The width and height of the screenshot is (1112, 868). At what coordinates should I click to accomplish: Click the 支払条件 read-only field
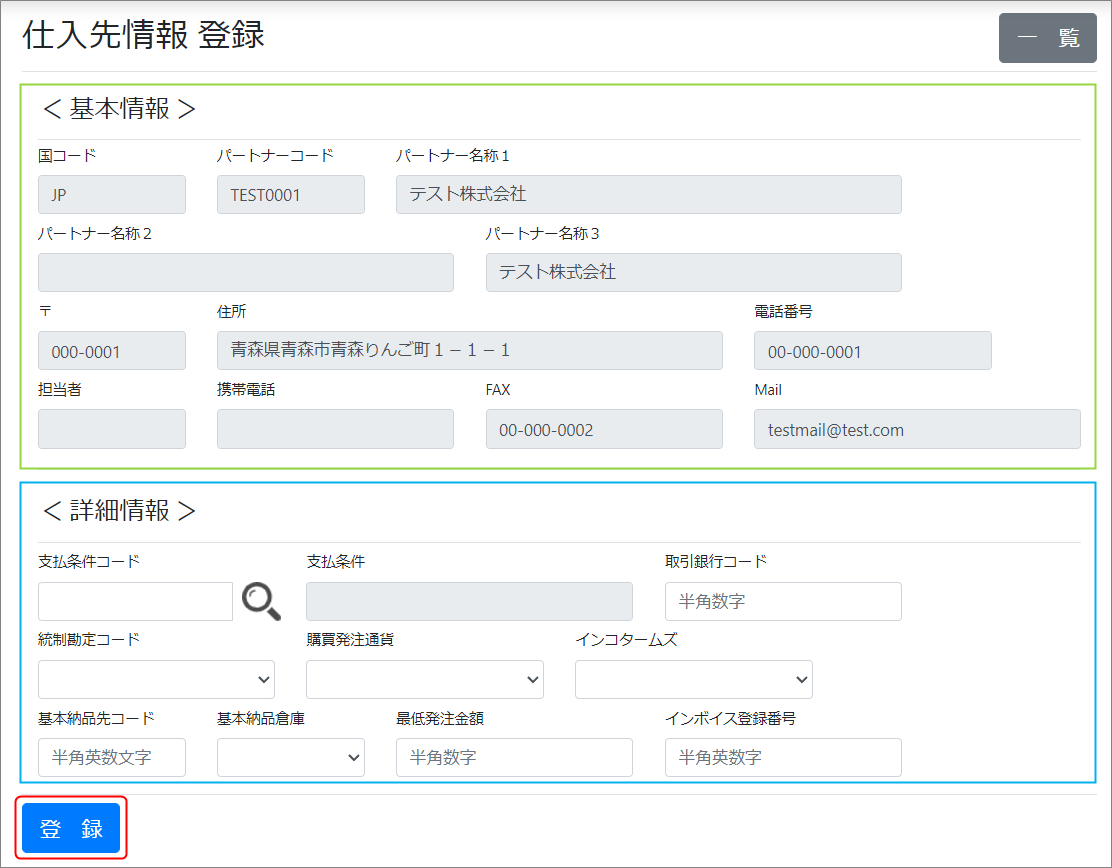click(x=469, y=601)
